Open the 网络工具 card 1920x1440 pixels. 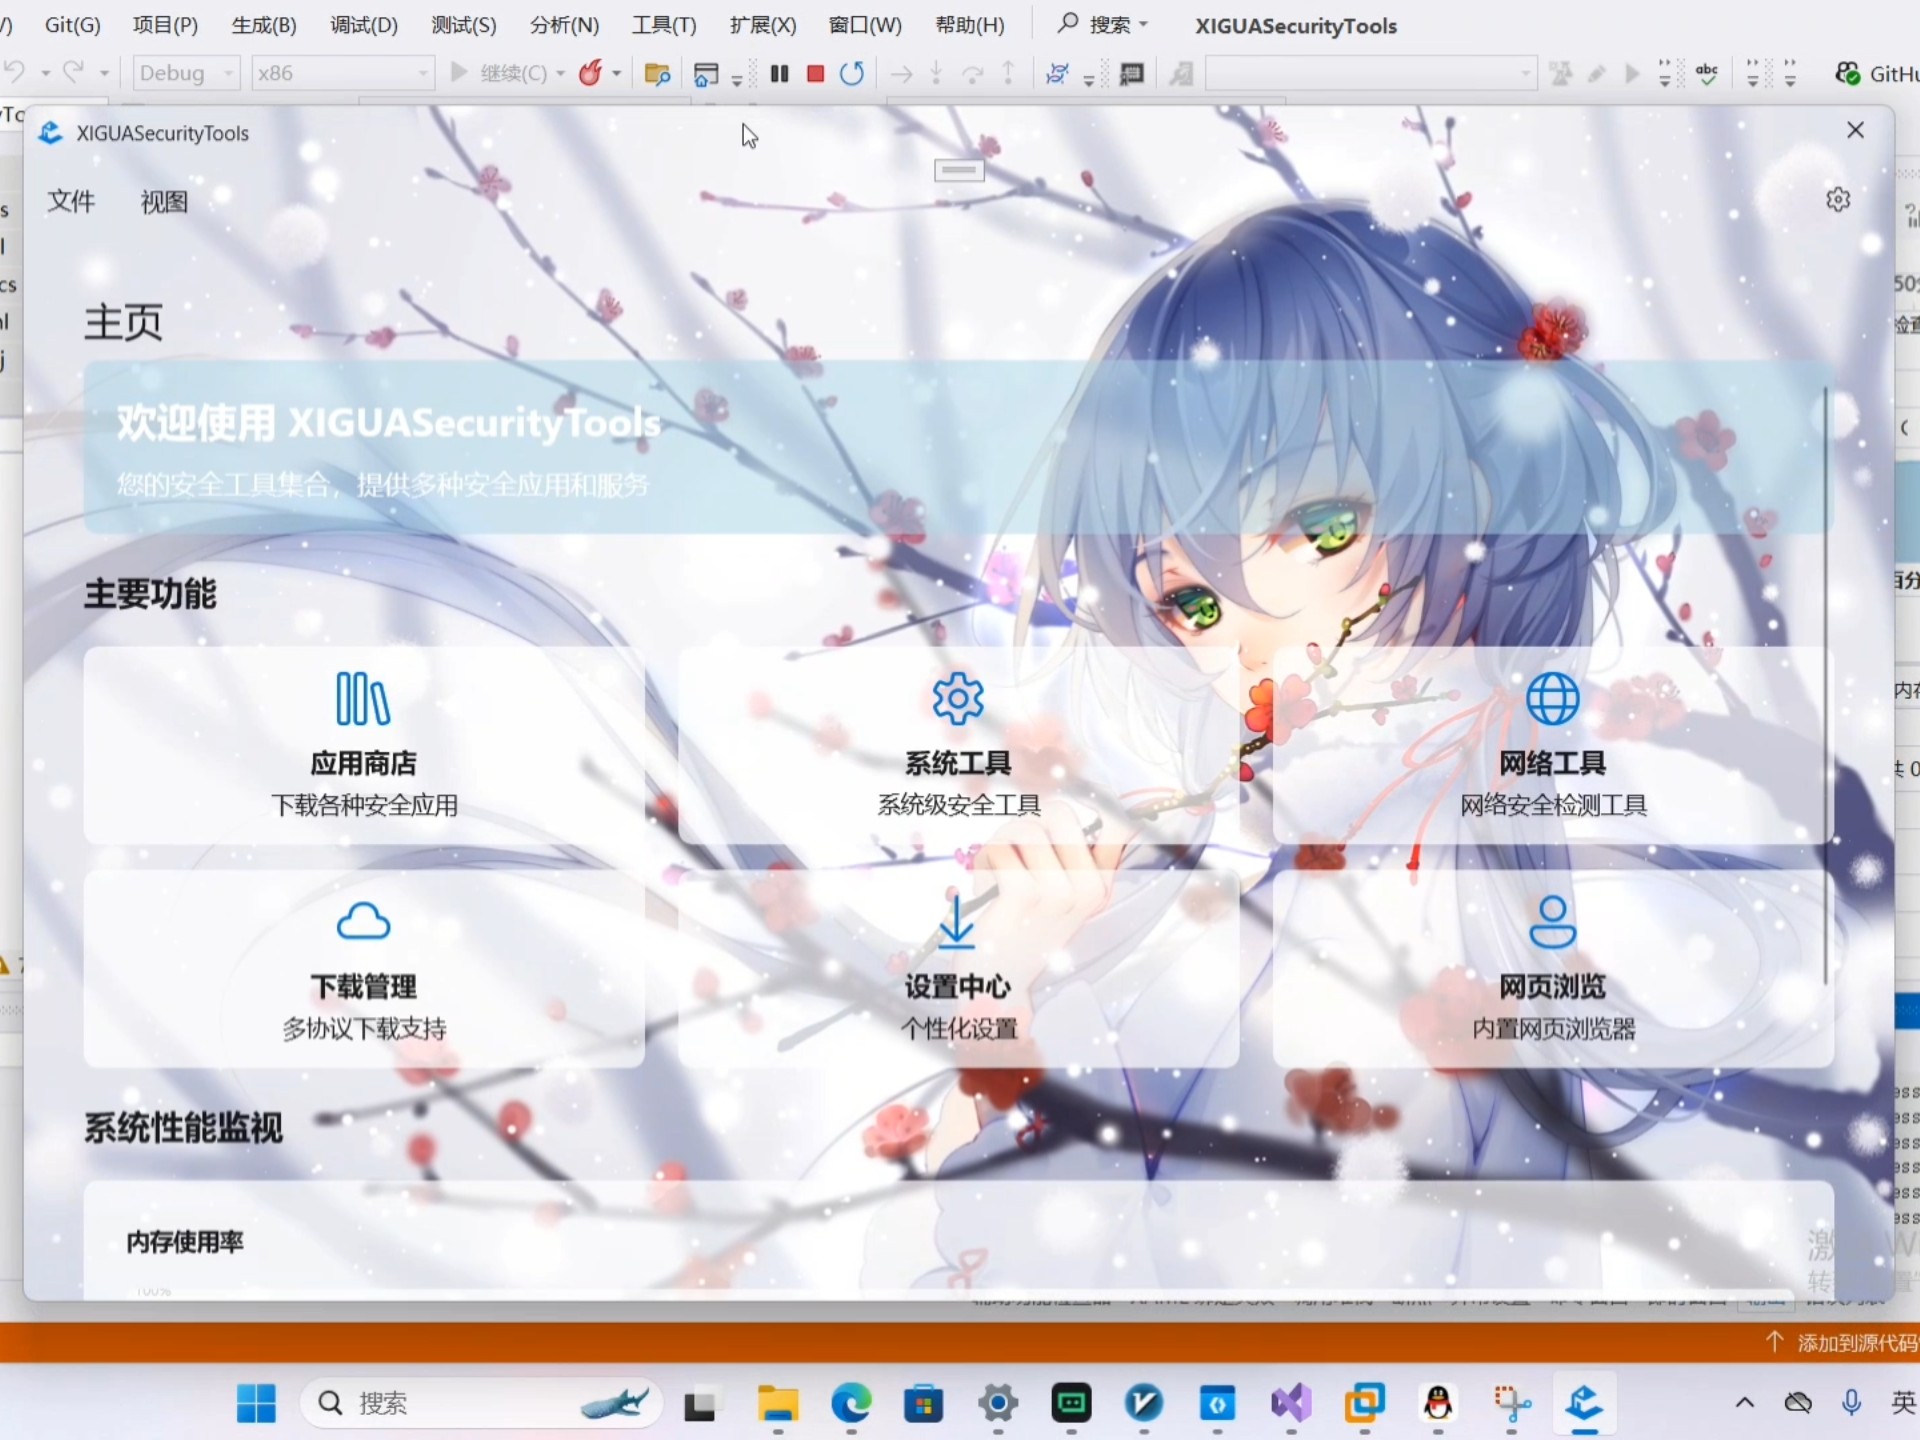click(x=1553, y=746)
